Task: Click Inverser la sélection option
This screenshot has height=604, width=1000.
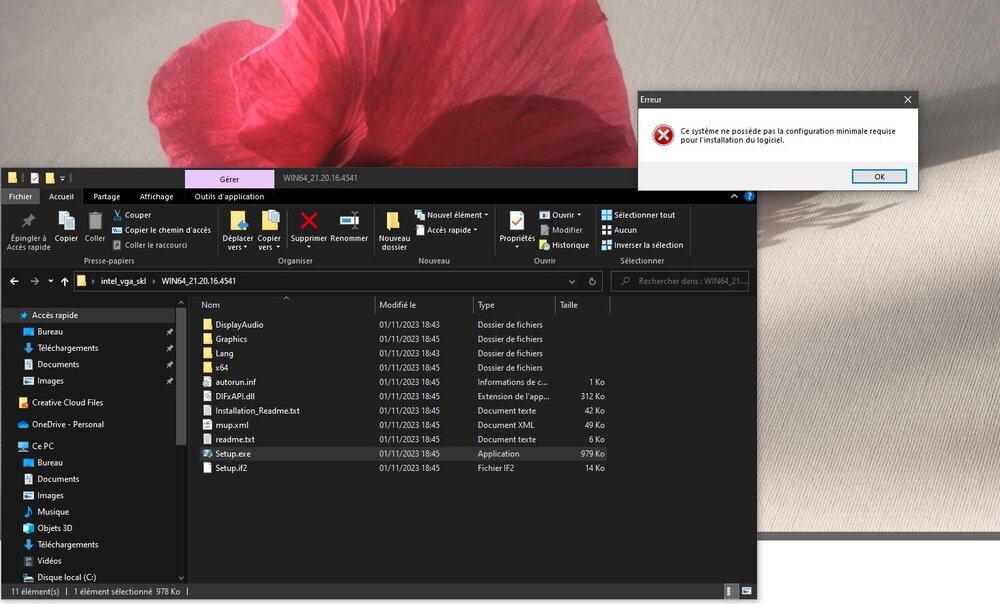Action: pos(648,245)
